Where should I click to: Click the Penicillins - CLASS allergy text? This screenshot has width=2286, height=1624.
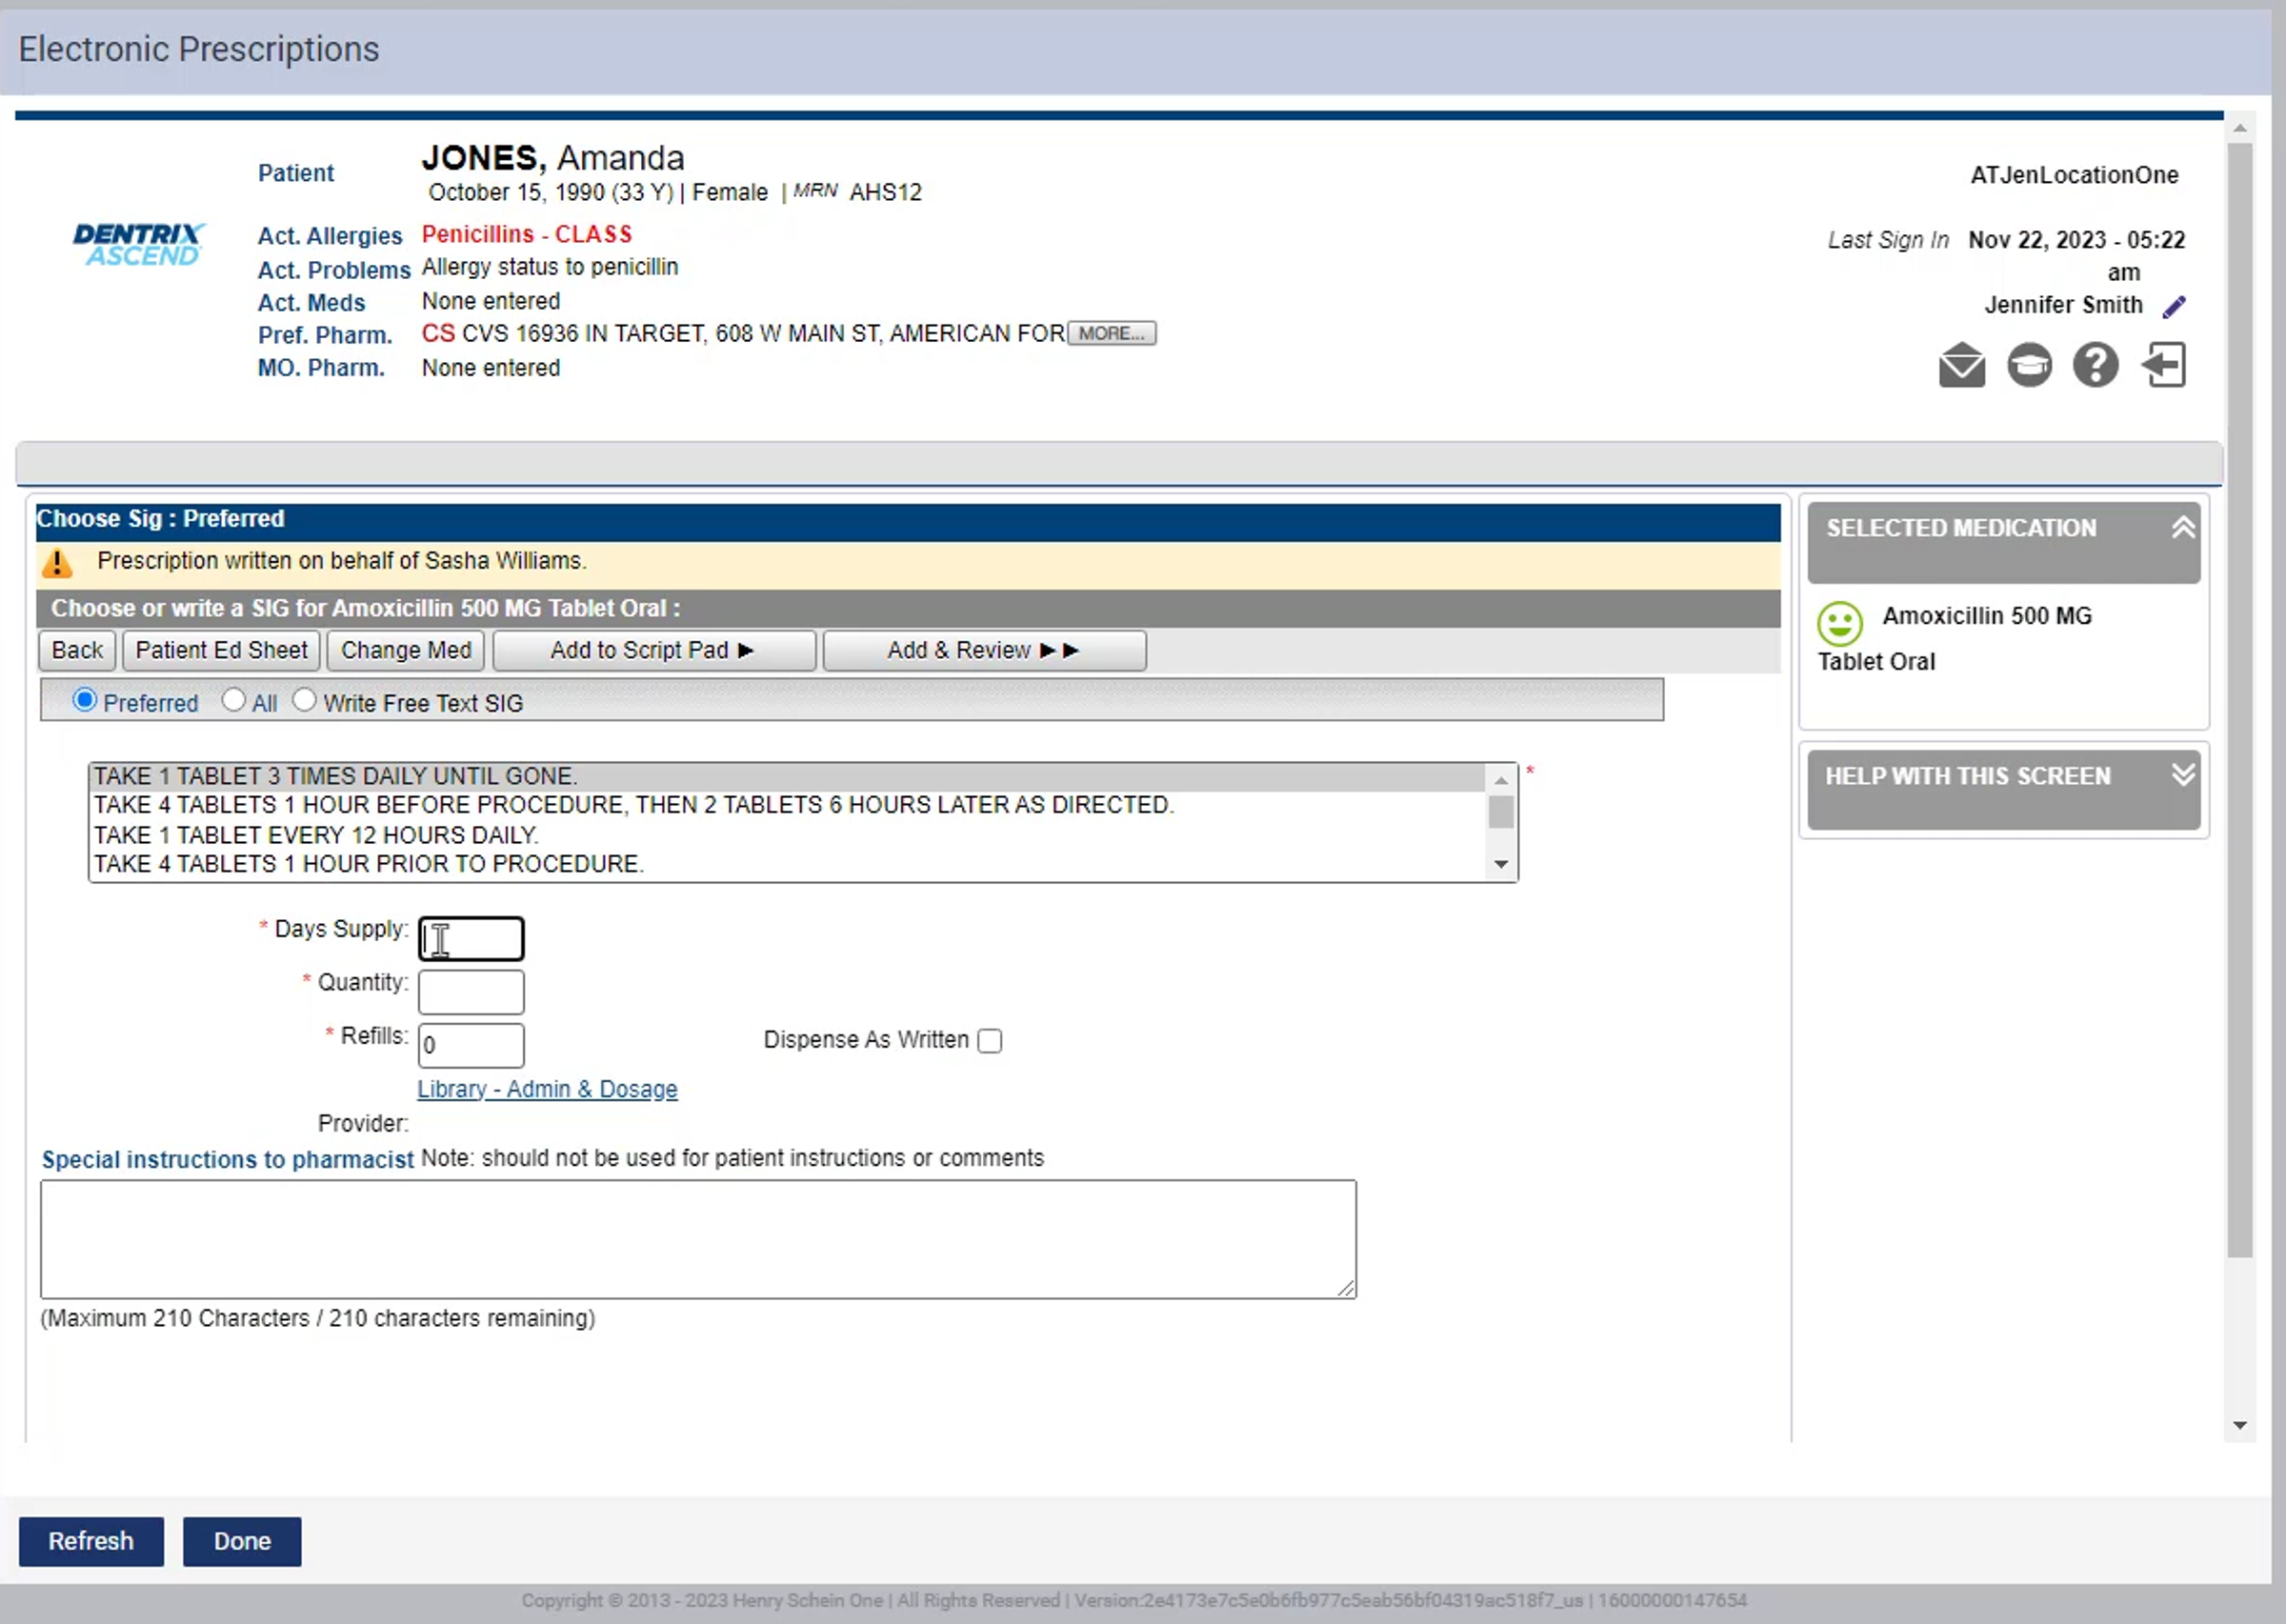coord(527,235)
